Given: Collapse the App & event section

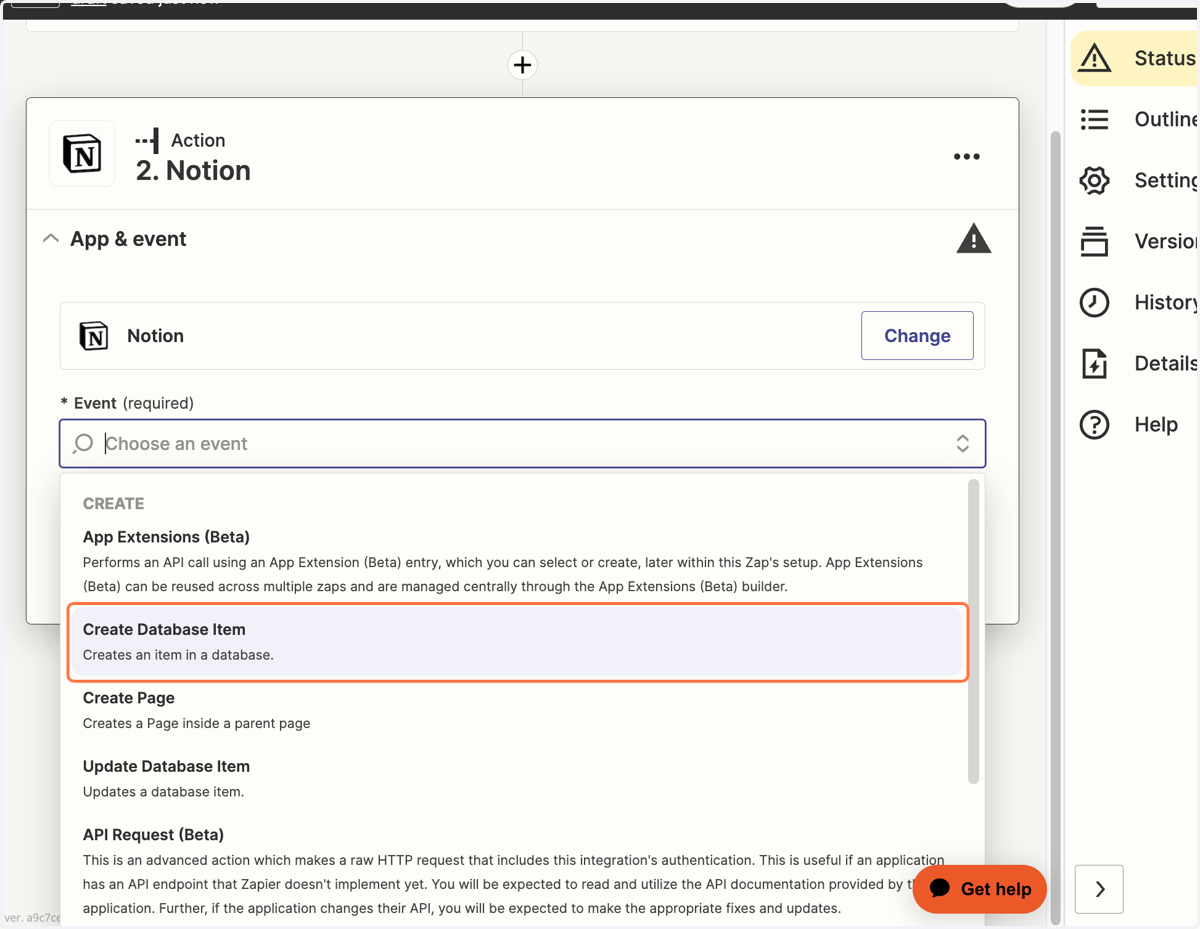Looking at the screenshot, I should click(51, 239).
